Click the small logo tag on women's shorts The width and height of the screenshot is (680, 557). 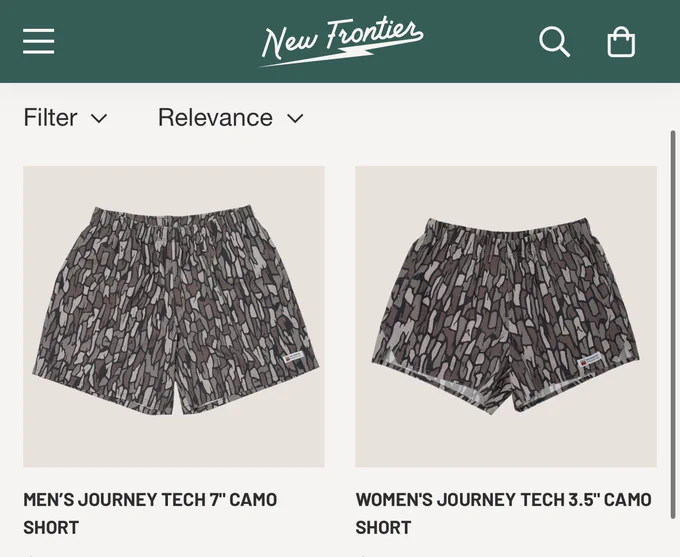point(589,360)
